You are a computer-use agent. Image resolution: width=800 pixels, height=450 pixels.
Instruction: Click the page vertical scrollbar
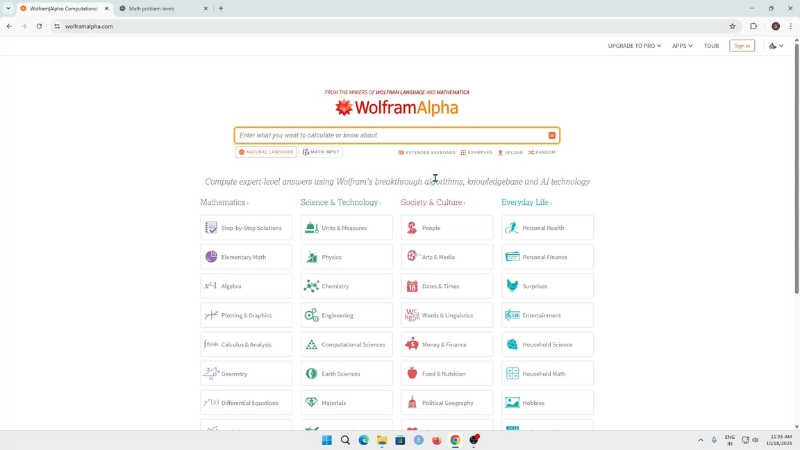tap(796, 169)
